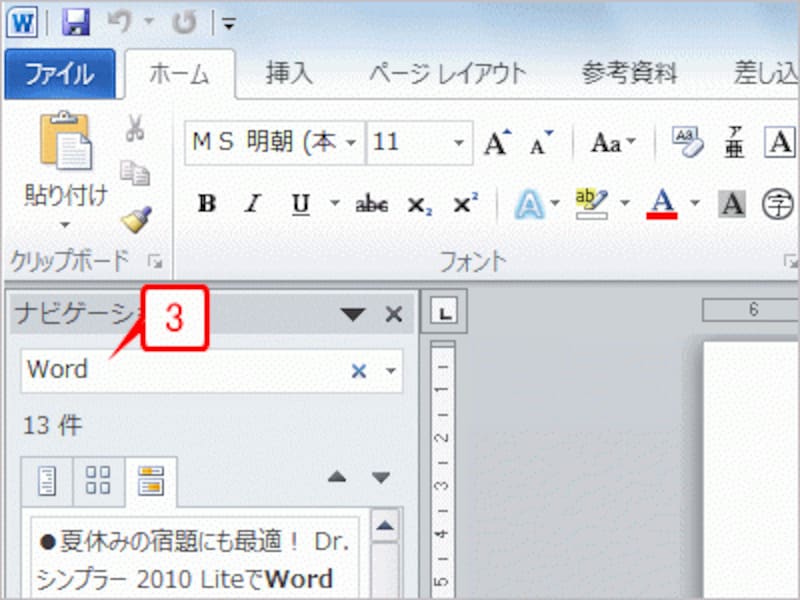Go to previous search result arrow
Viewport: 800px width, 600px height.
point(337,478)
